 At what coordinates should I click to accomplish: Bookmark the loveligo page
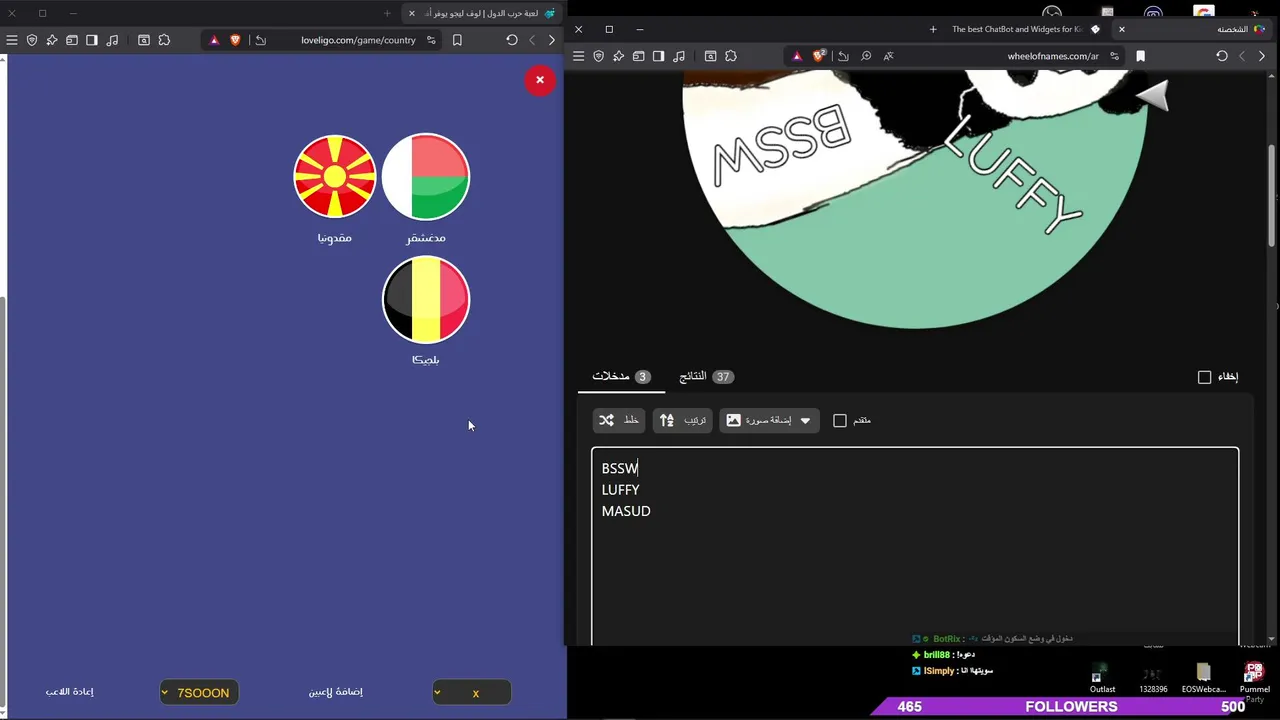tap(457, 40)
